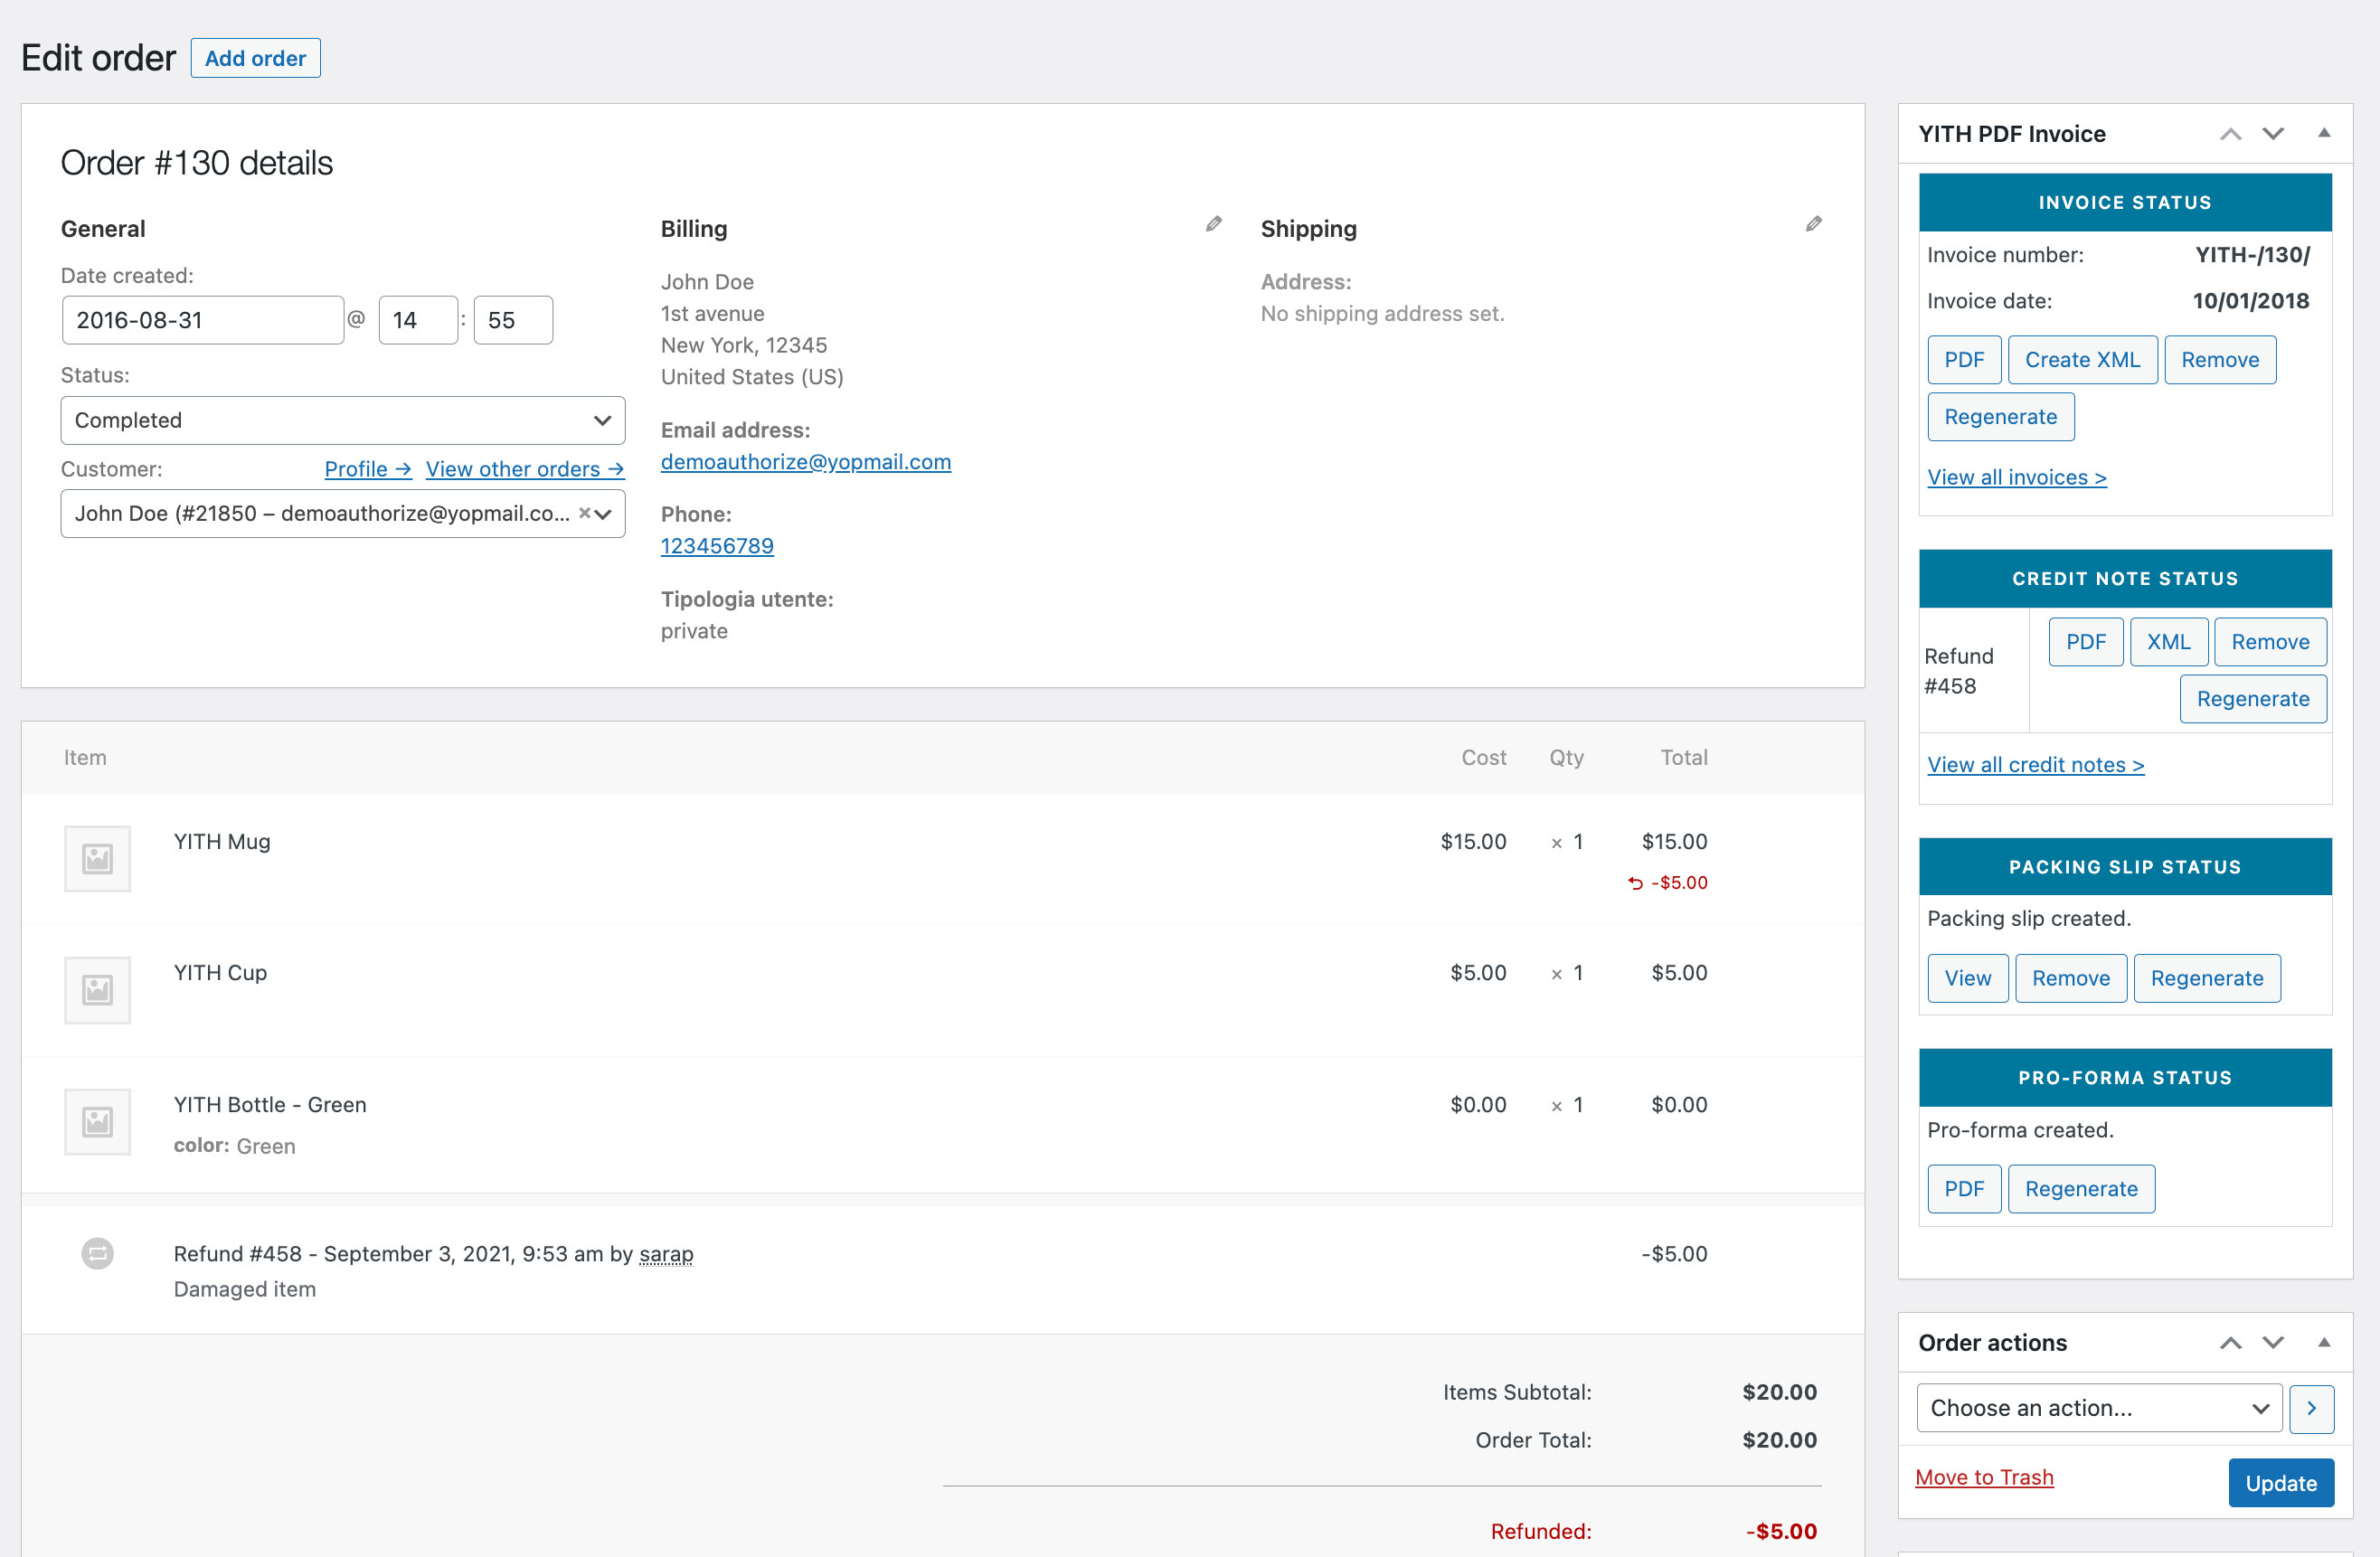Open View all credit notes link
The image size is (2380, 1557).
coord(2035,765)
